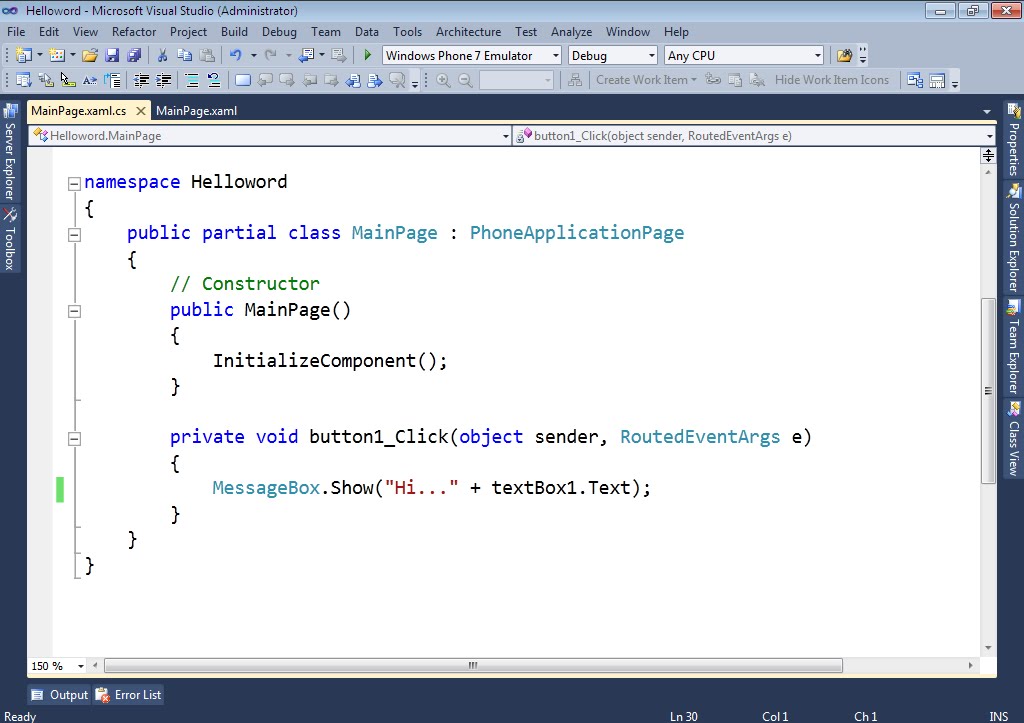Viewport: 1024px width, 723px height.
Task: Click the Redo arrow icon
Action: (x=270, y=56)
